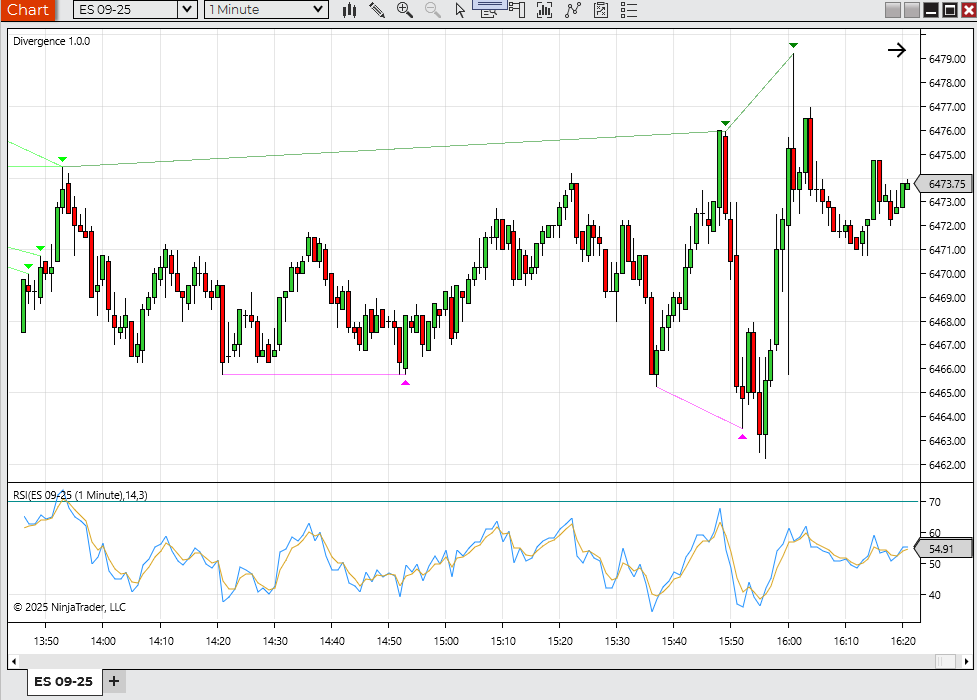Screen dimensions: 977x700
Task: Click the zoom out magnifier
Action: click(432, 10)
